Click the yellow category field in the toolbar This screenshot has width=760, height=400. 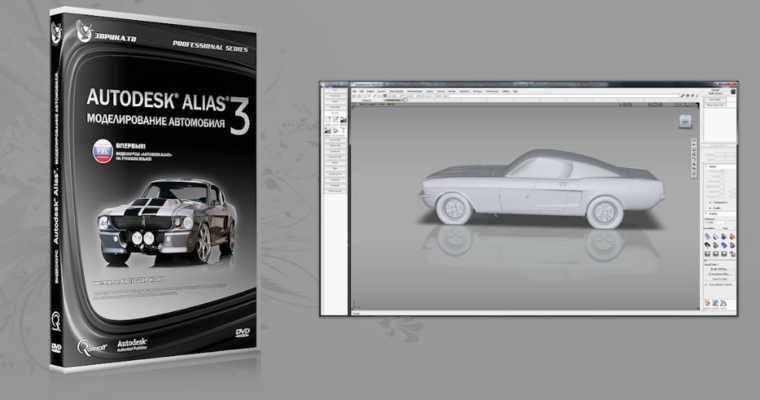[x=393, y=100]
